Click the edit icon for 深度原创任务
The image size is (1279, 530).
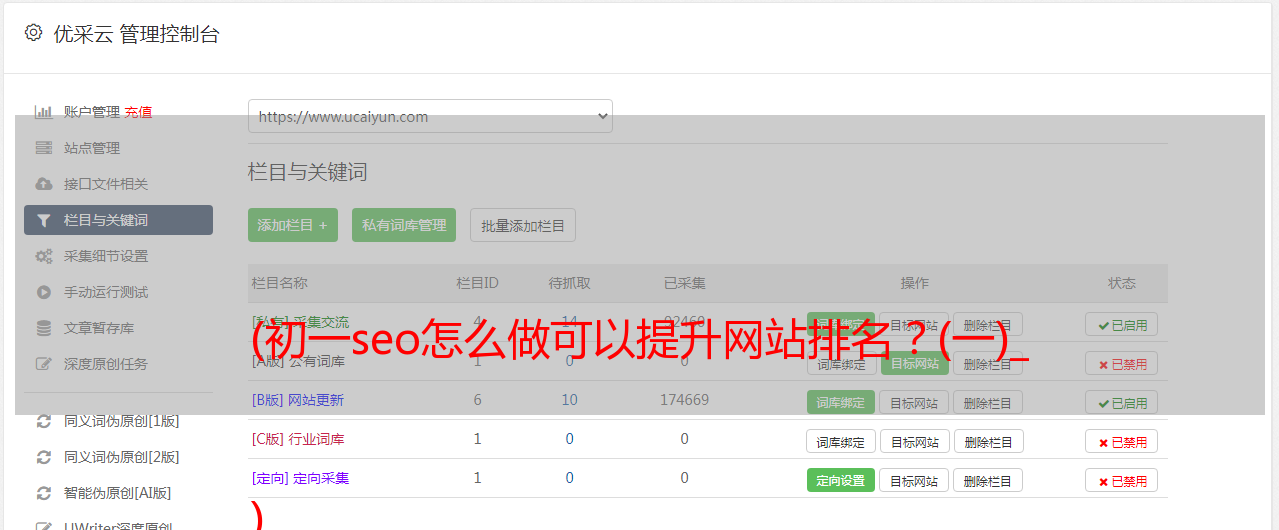(x=44, y=364)
